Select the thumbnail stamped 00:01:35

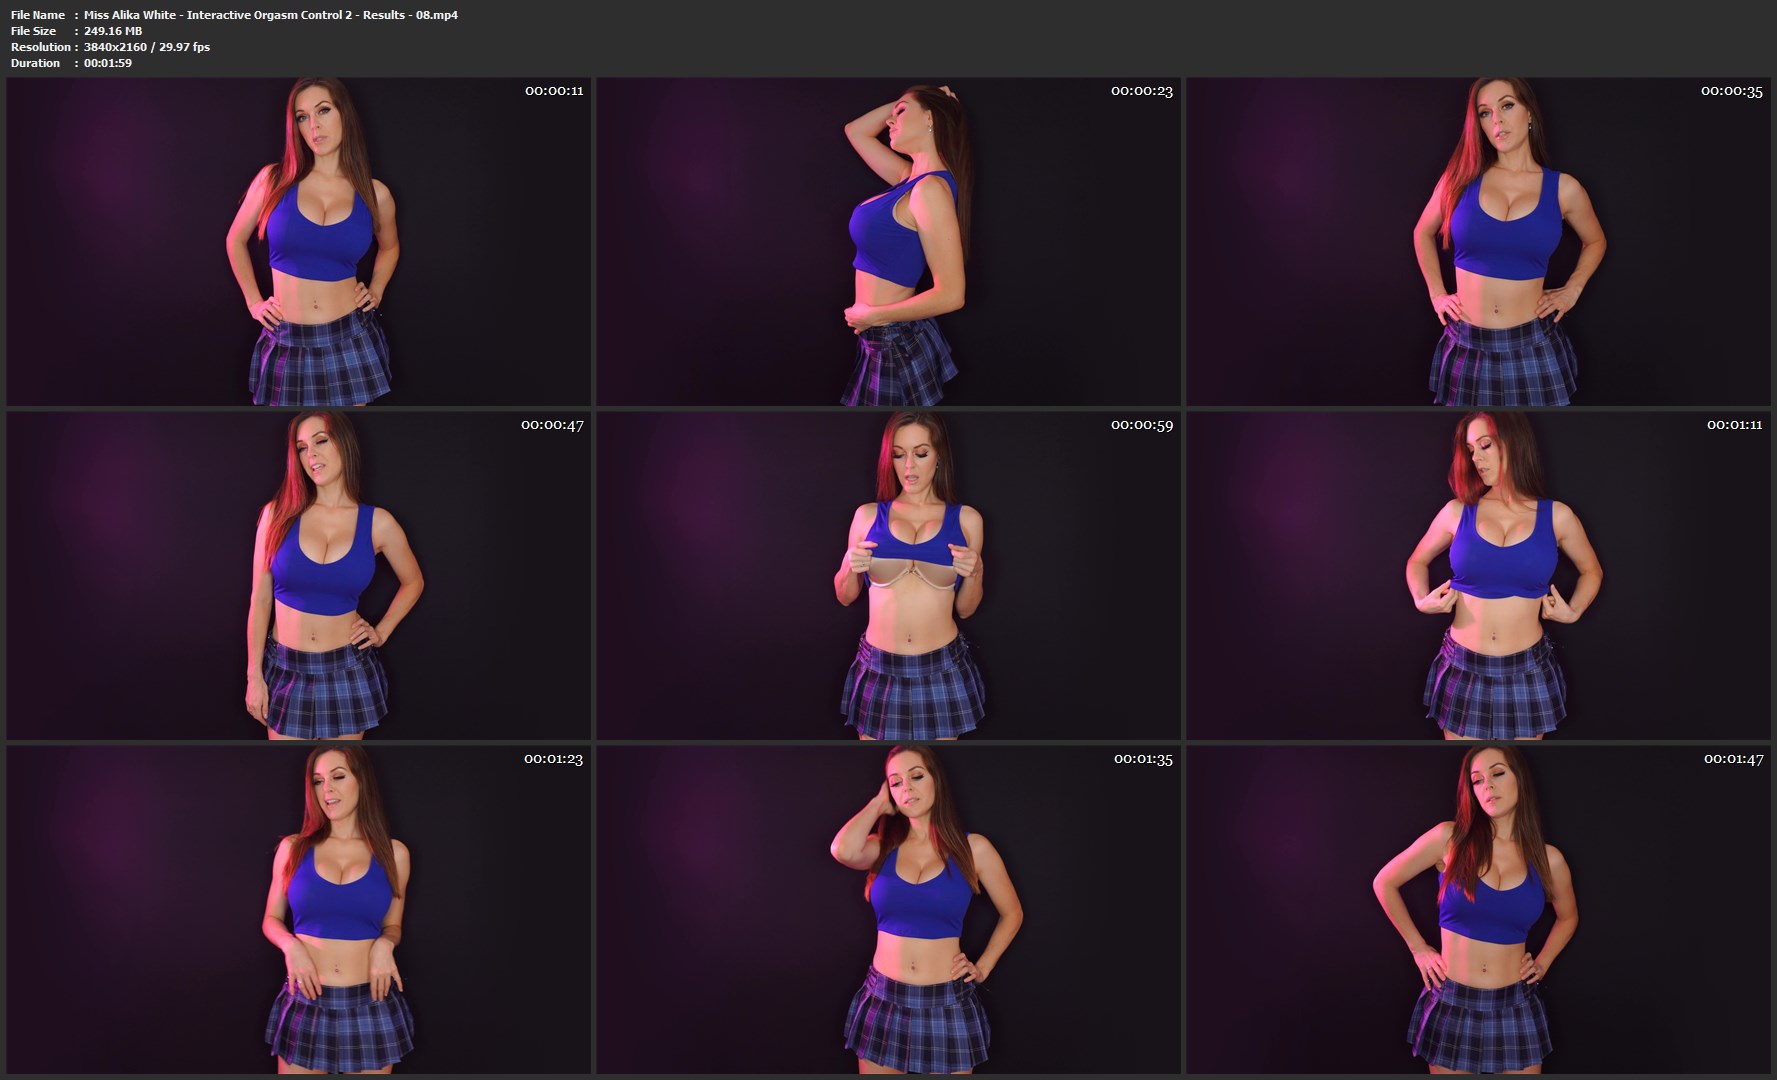[x=888, y=909]
